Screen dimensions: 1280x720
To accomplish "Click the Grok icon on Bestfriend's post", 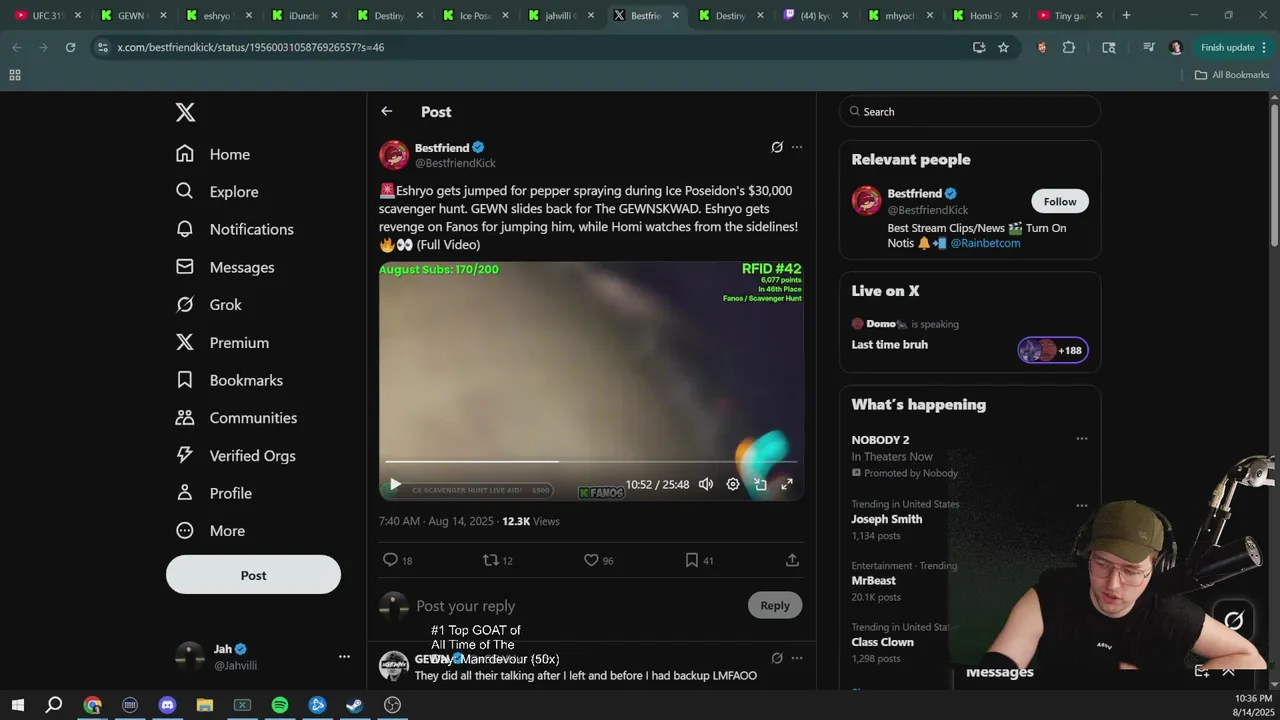I will pos(777,147).
